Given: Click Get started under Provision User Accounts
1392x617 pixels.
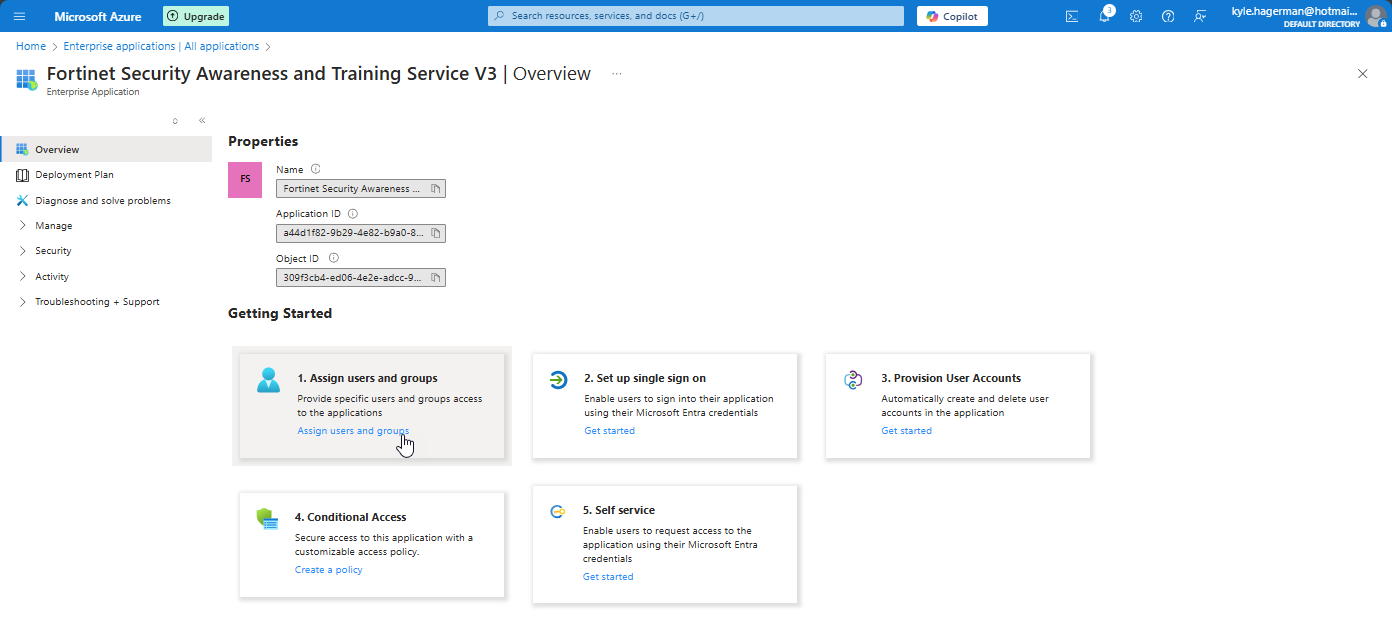Looking at the screenshot, I should click(x=906, y=431).
